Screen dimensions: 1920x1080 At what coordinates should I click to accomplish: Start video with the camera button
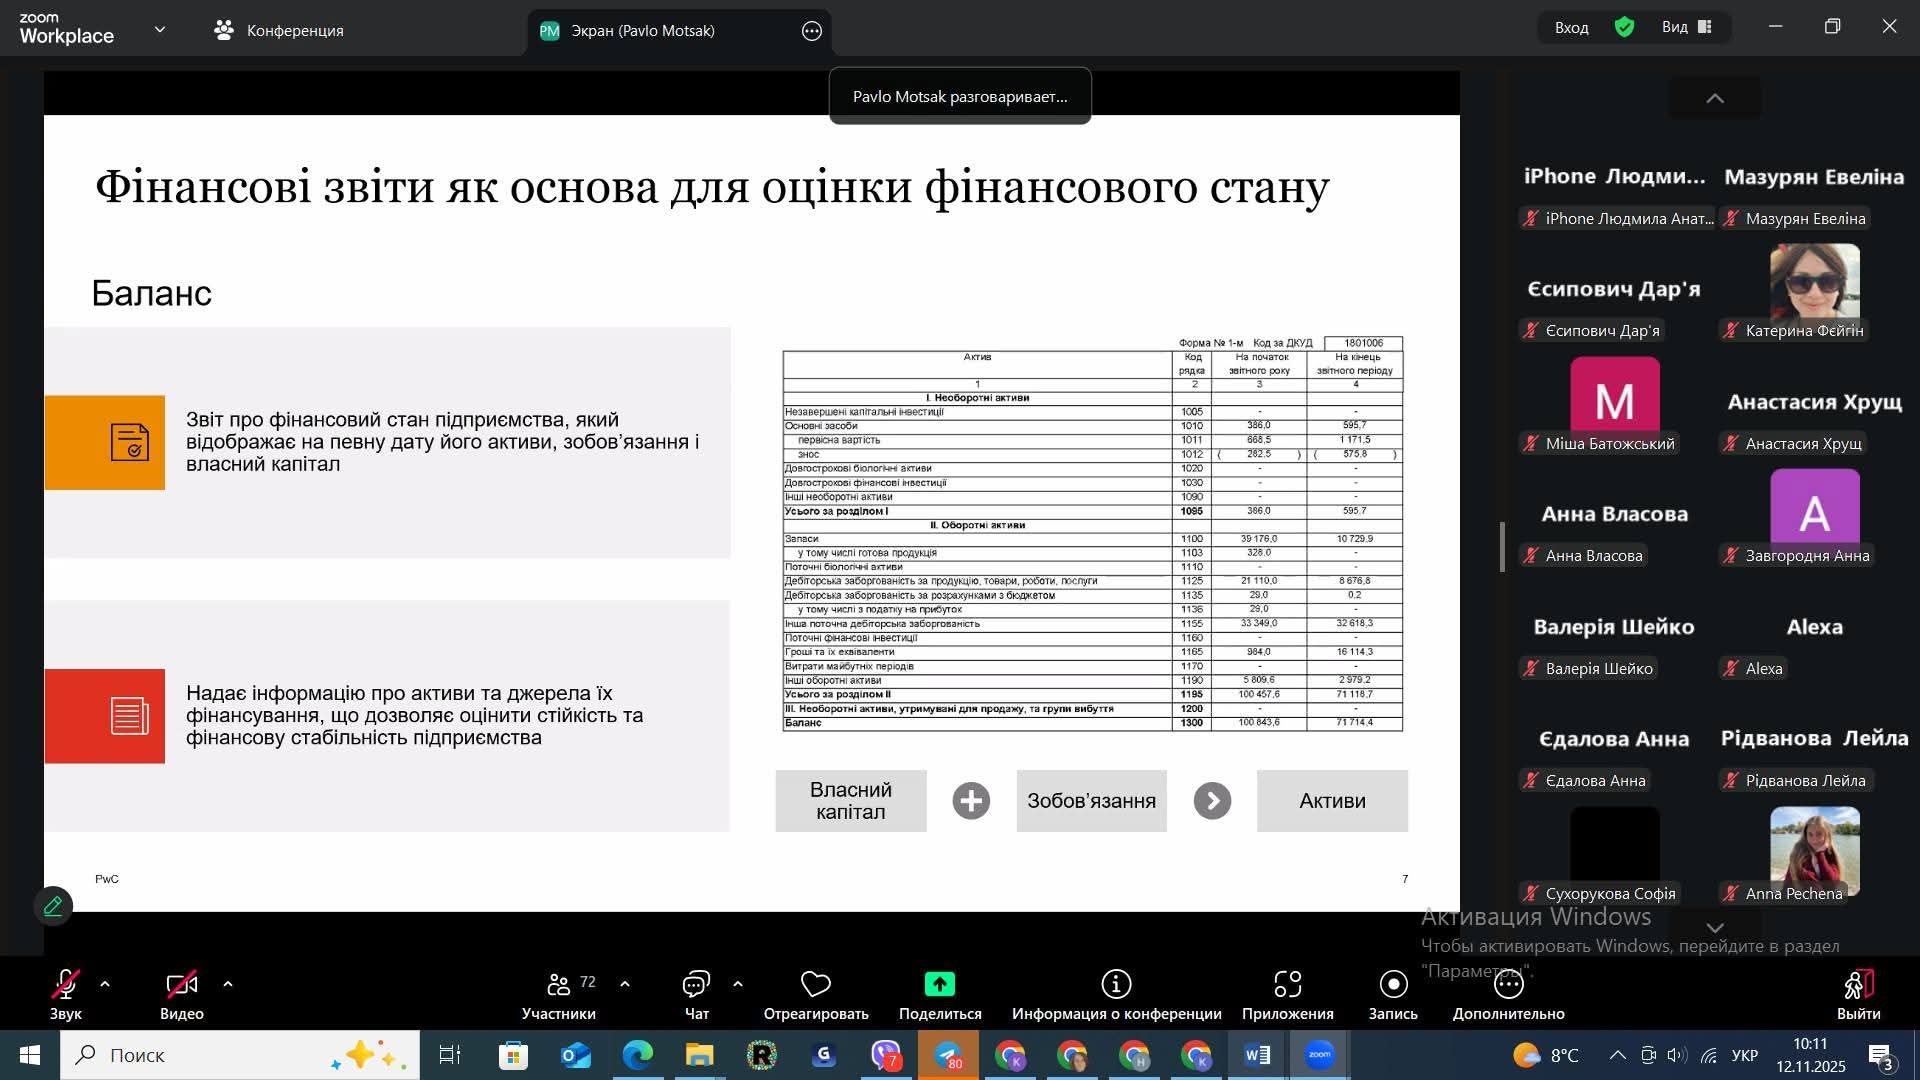[x=181, y=985]
